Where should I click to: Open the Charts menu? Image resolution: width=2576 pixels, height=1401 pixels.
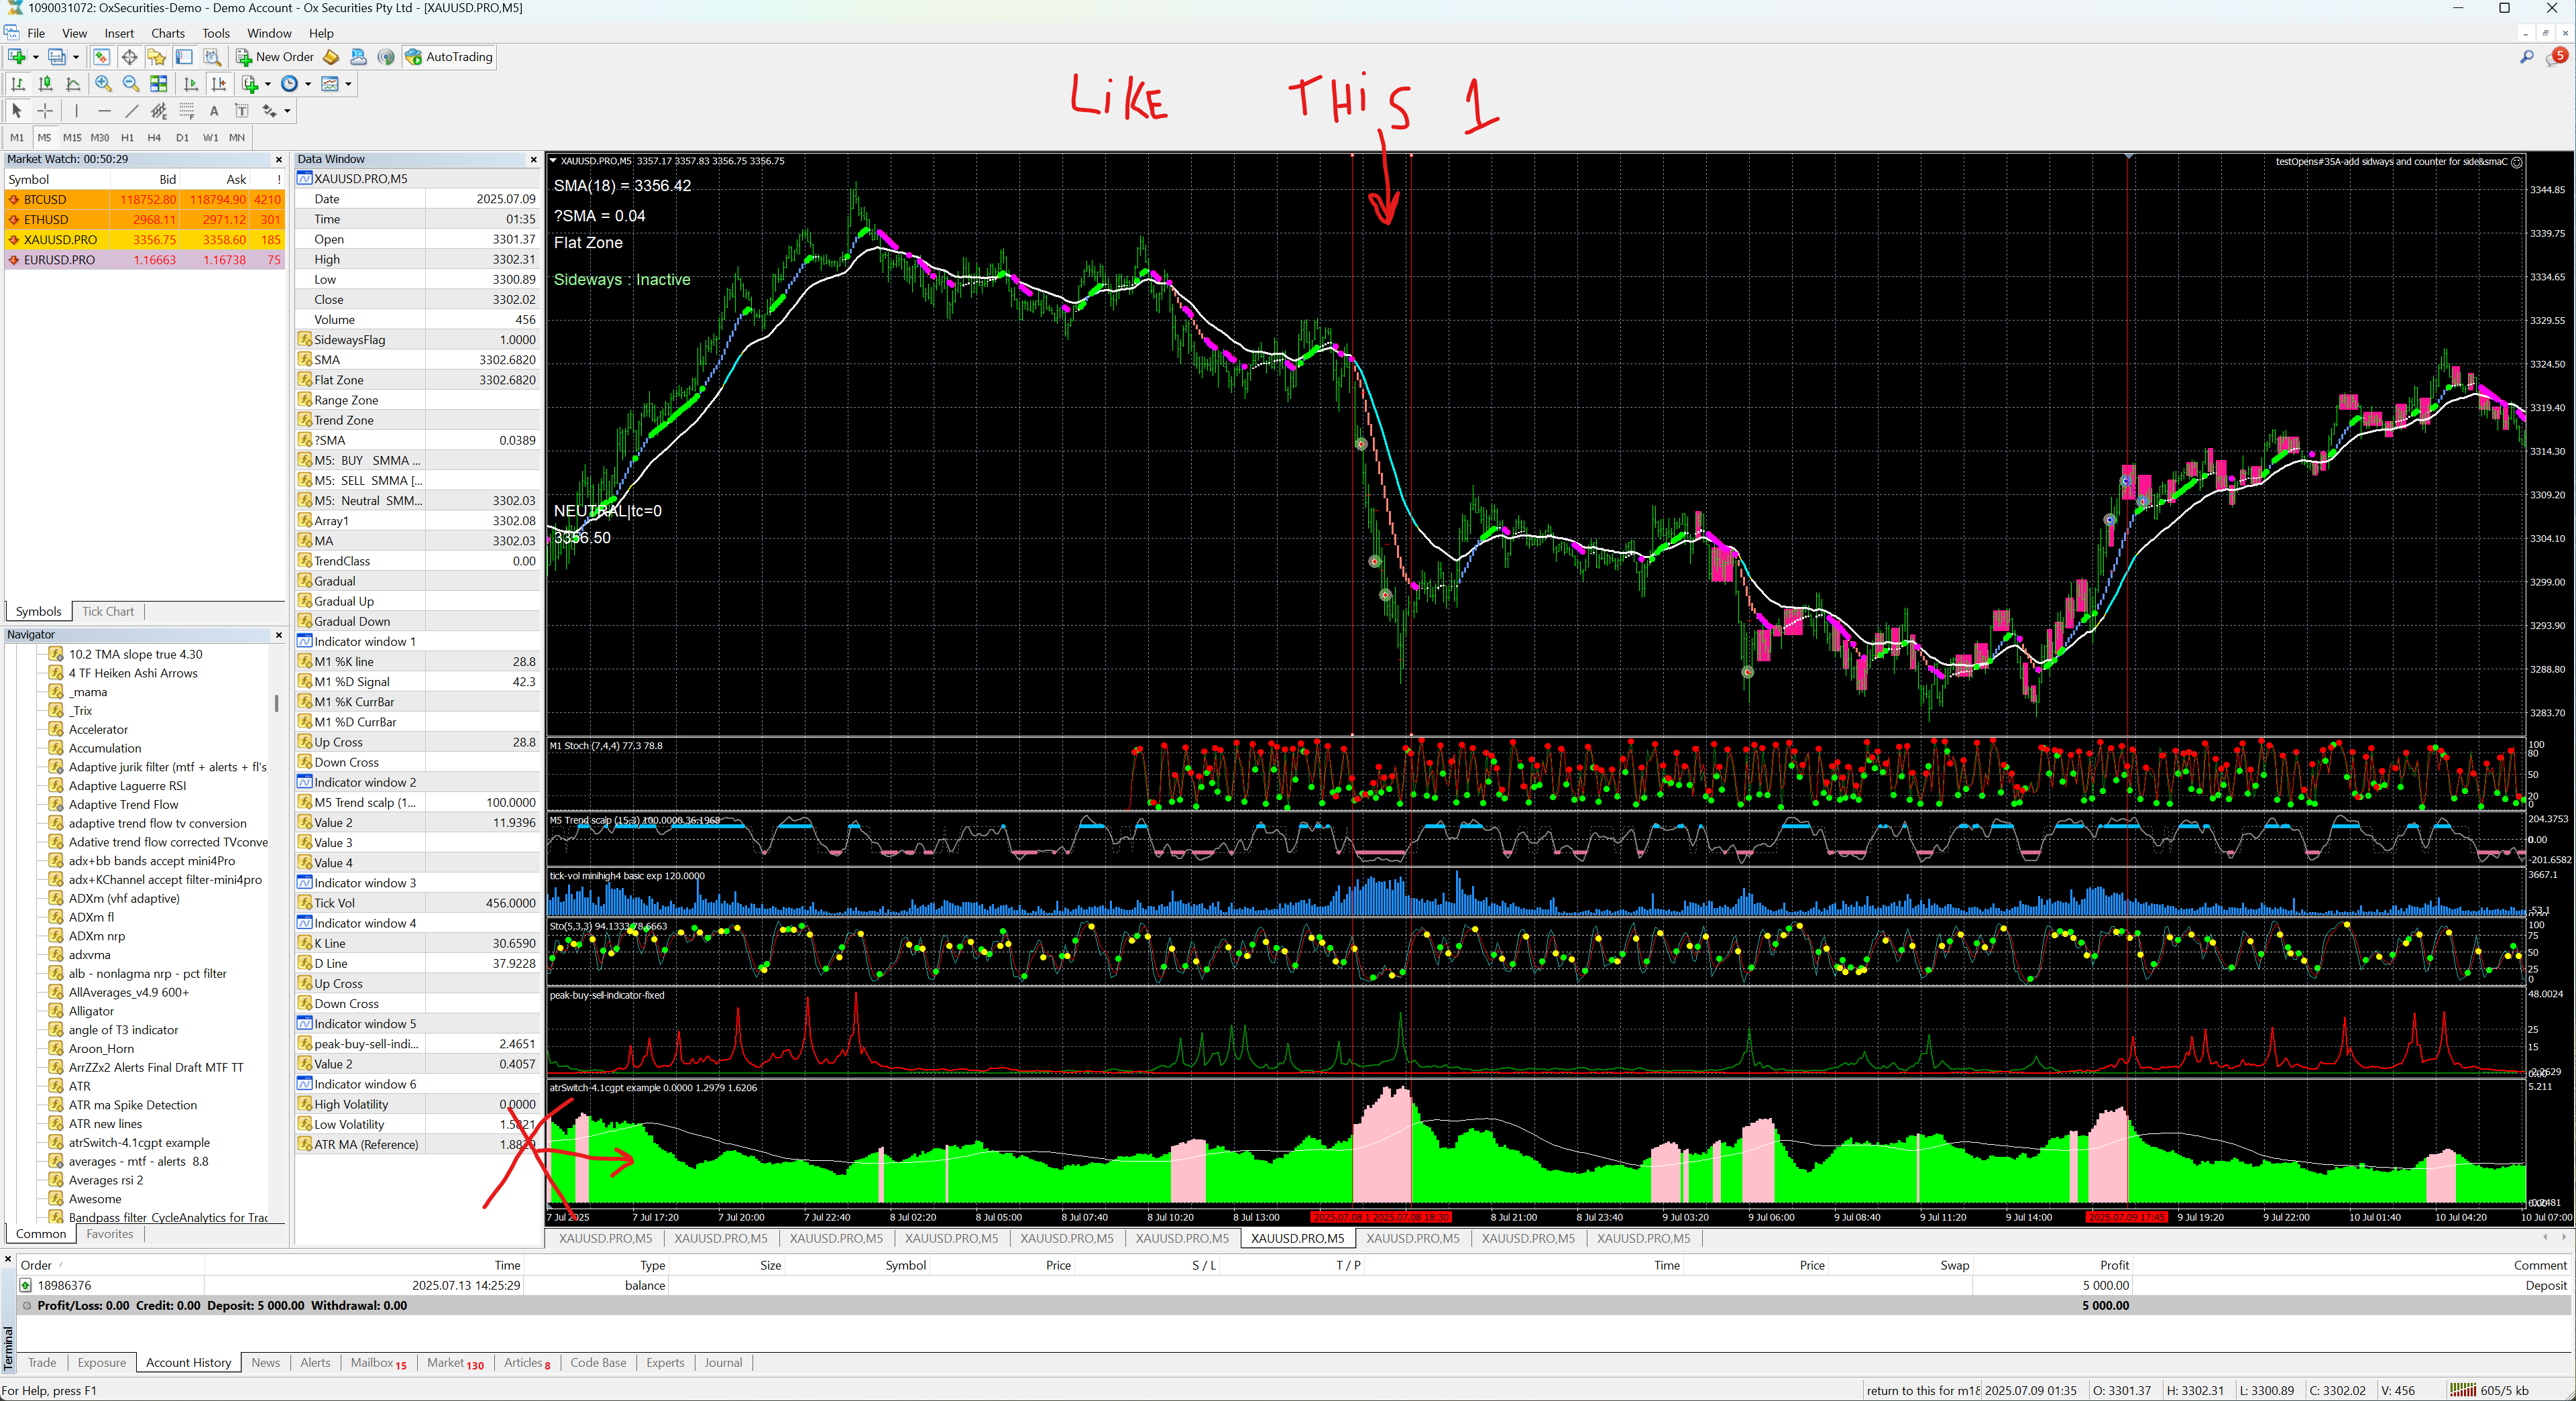pos(167,33)
